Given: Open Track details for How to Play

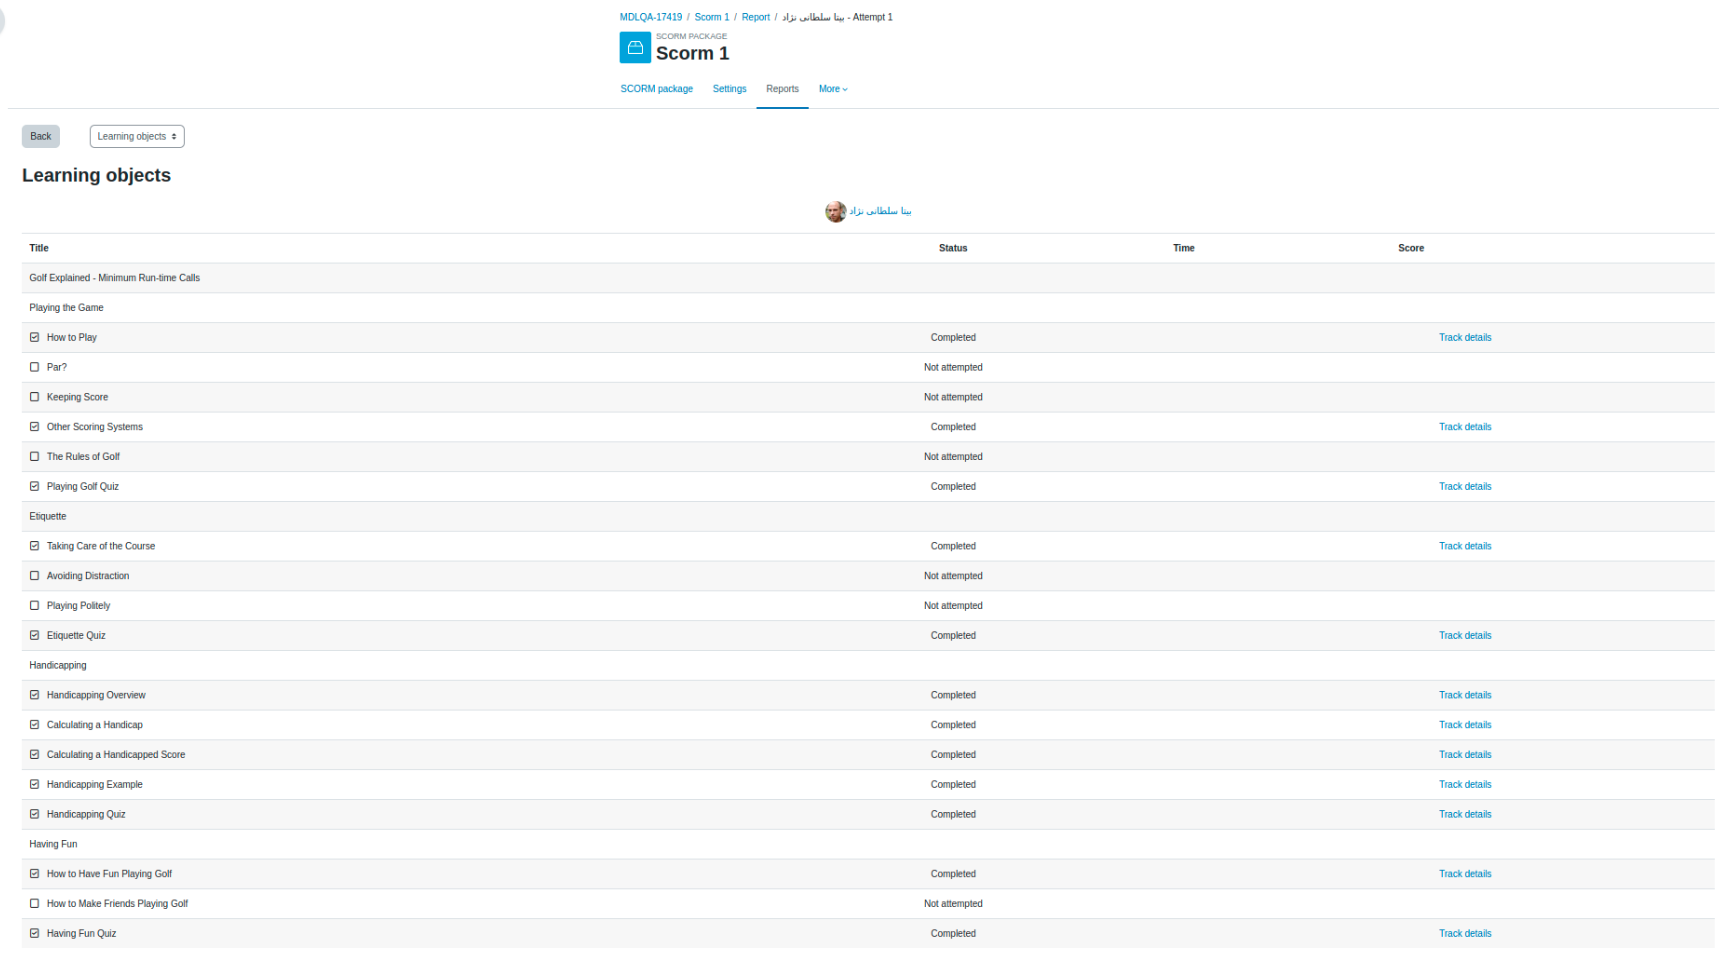Looking at the screenshot, I should coord(1465,337).
